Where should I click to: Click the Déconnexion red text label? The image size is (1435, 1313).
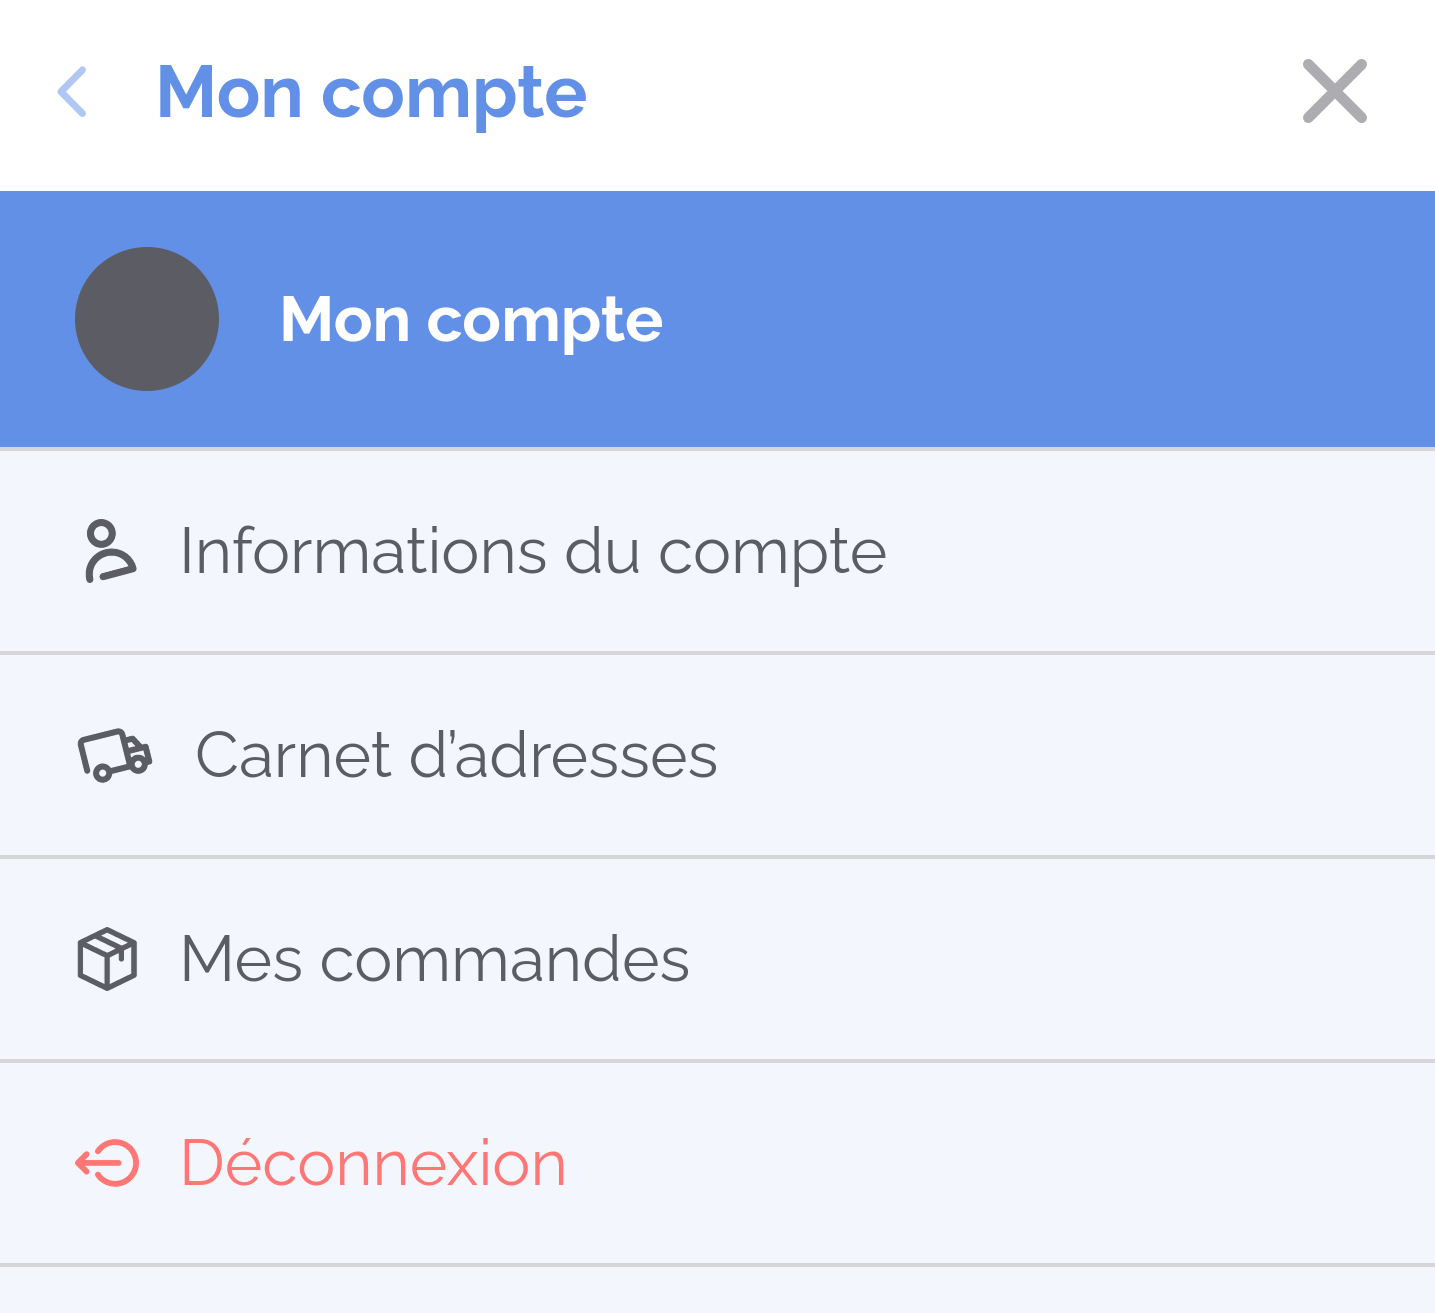coord(372,1162)
